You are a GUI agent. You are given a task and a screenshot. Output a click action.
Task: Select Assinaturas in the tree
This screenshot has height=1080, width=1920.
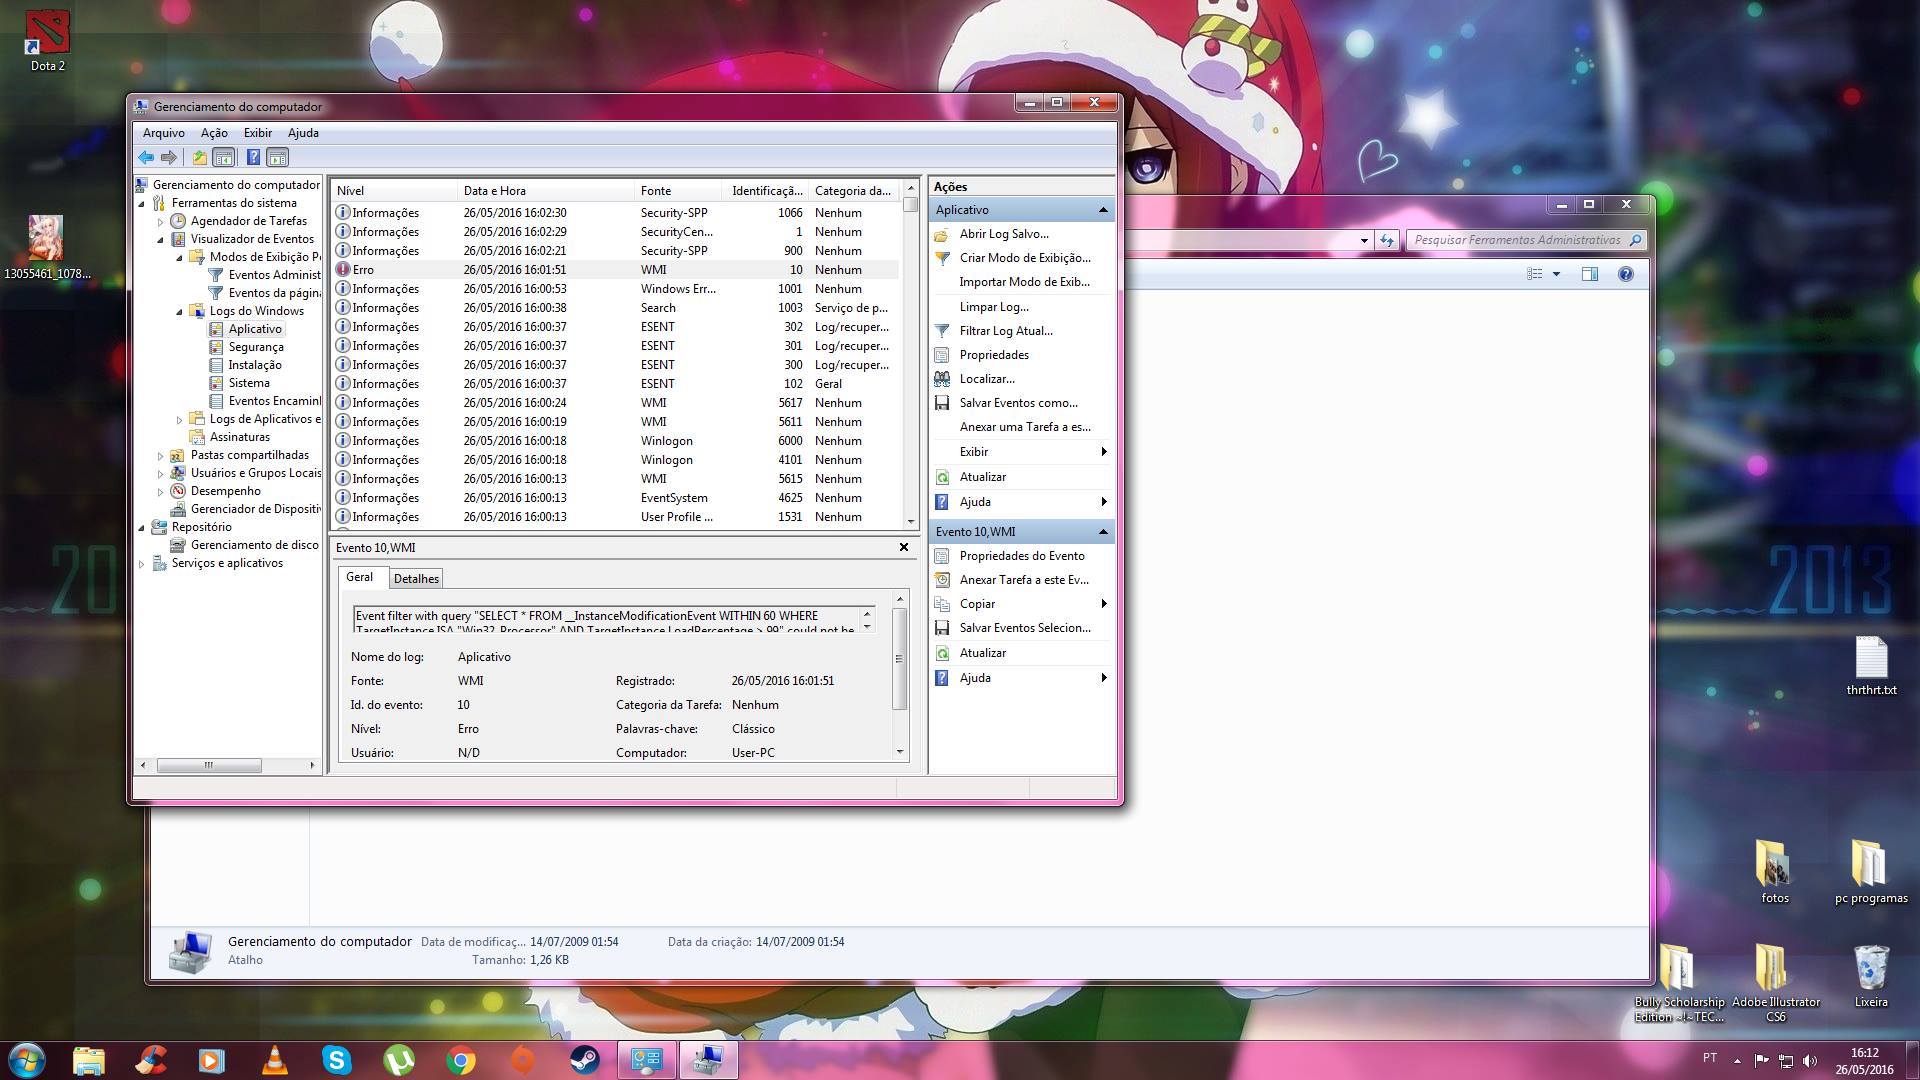pyautogui.click(x=240, y=437)
